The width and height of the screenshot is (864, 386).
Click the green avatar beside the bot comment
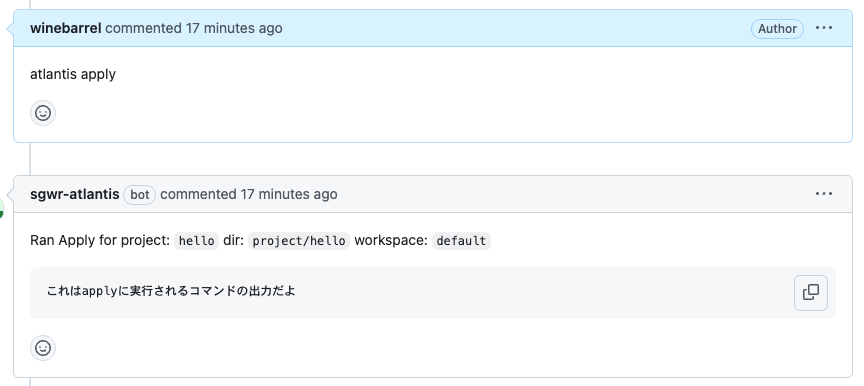pyautogui.click(x=2, y=208)
